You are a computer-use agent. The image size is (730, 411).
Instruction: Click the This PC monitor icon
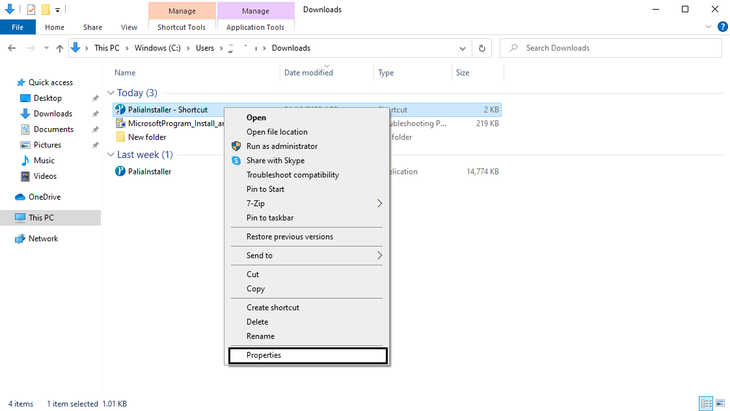pos(20,217)
